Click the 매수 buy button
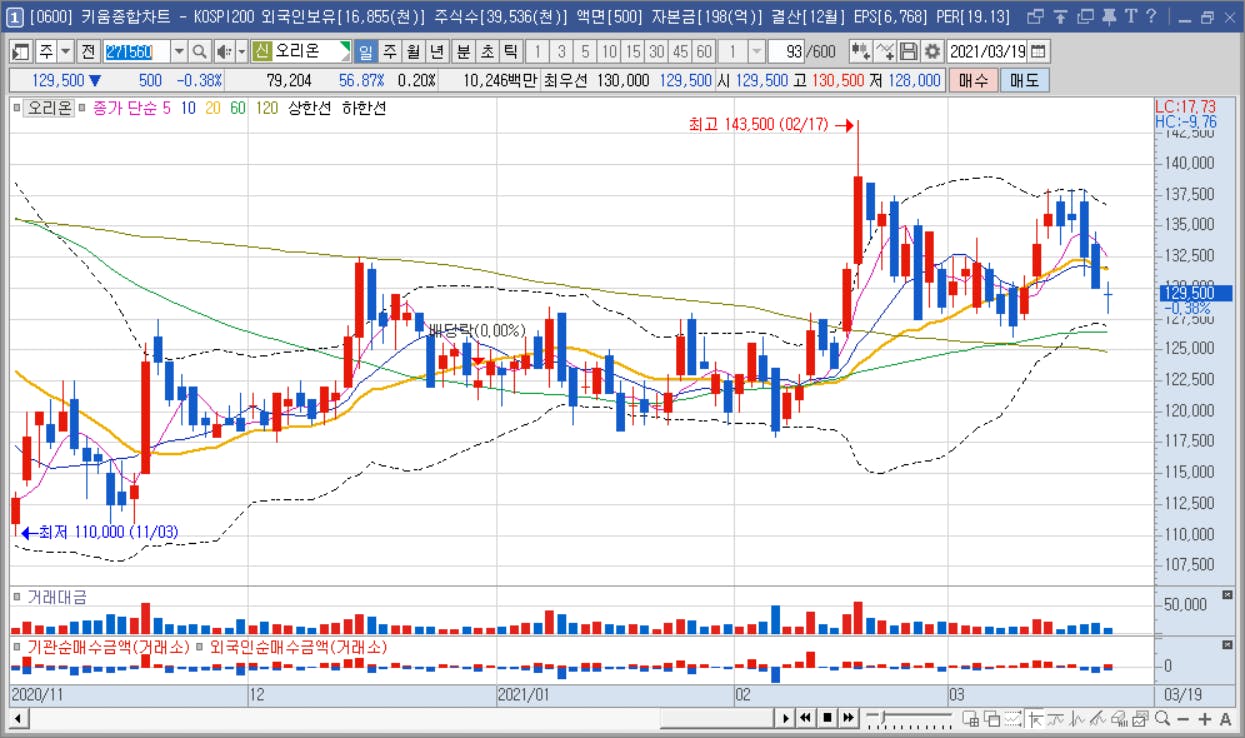1245x738 pixels. point(973,80)
